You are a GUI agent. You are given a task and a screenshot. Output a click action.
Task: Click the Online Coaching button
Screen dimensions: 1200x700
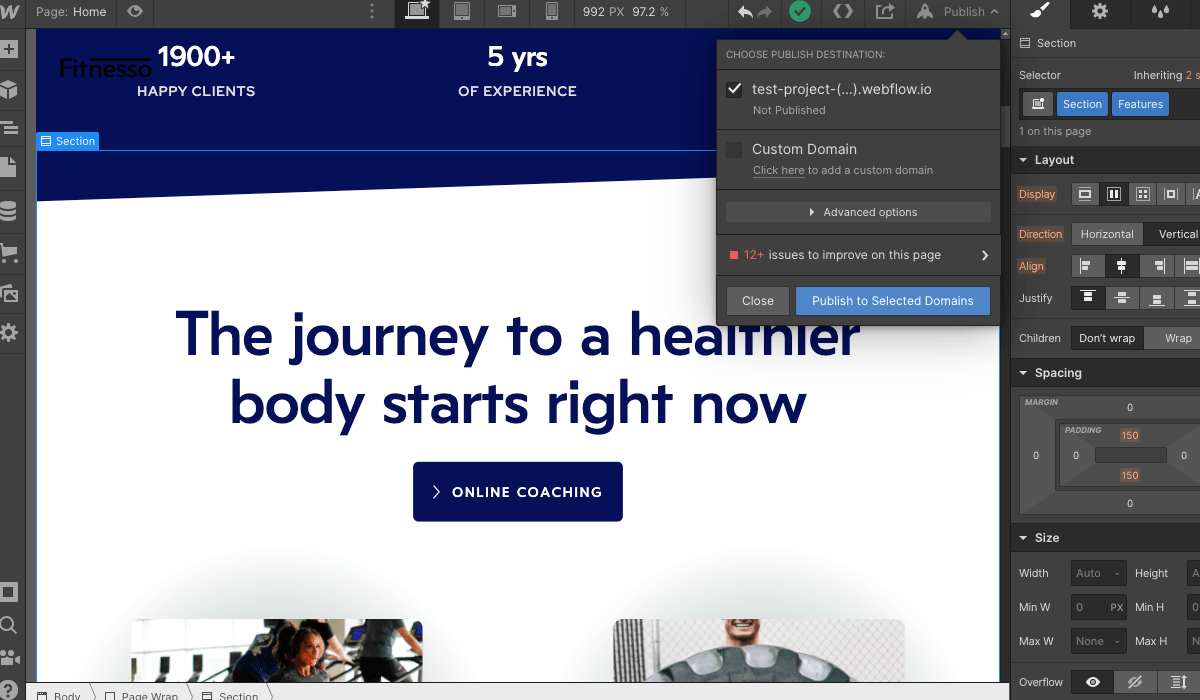[518, 492]
